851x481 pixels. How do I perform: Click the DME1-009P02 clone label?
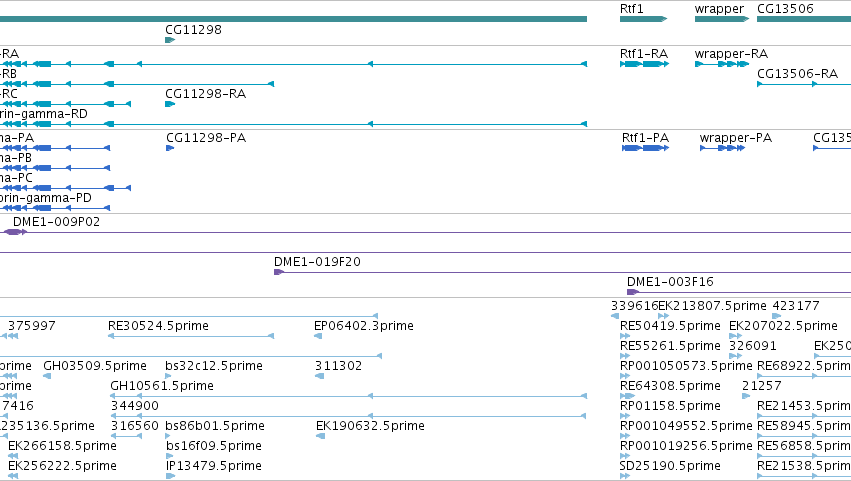point(56,222)
